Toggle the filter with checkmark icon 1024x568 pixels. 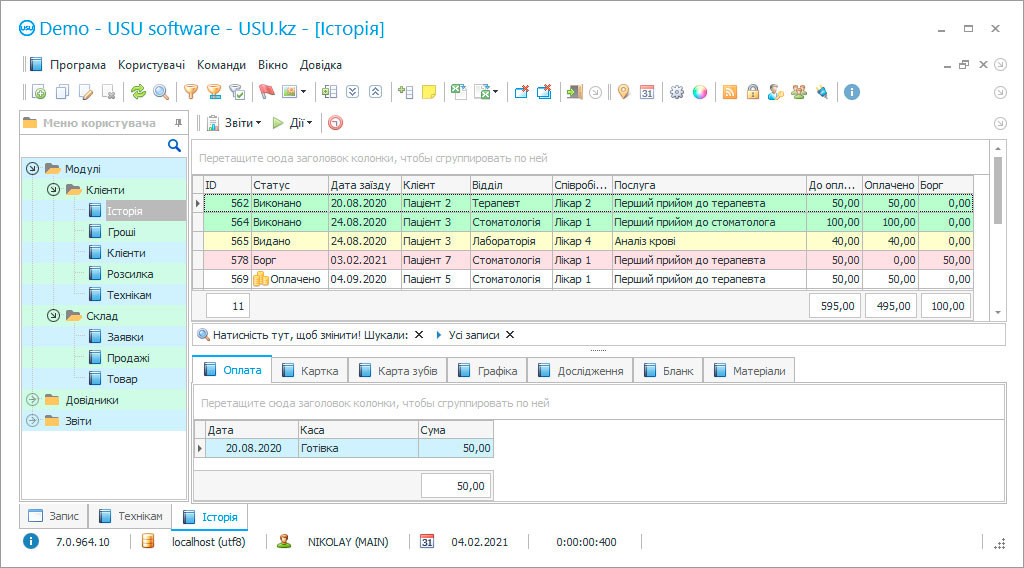237,92
